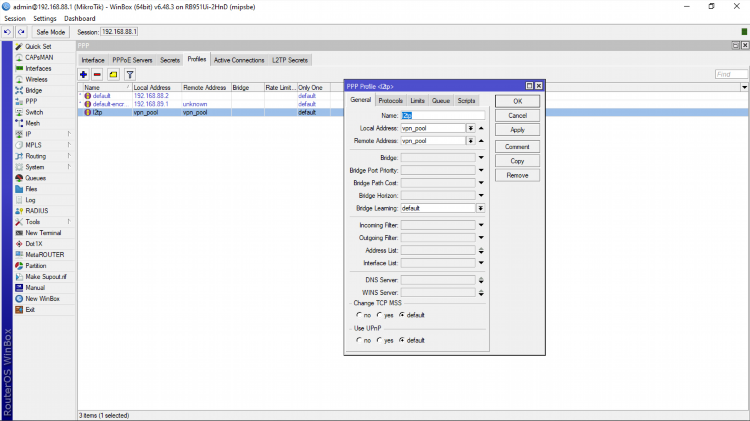The image size is (750, 421).
Task: Expand Outgoing Filter field
Action: (x=481, y=238)
